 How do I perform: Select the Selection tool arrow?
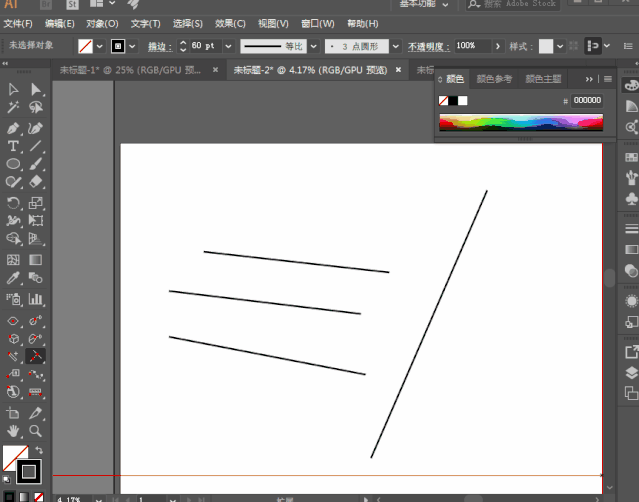coord(13,89)
